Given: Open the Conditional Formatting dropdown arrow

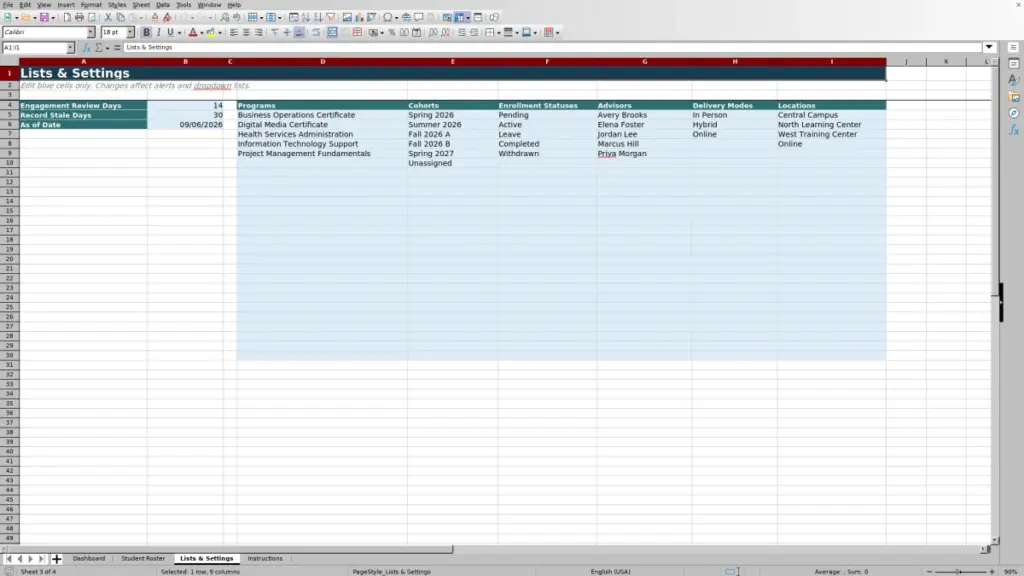Looking at the screenshot, I should [x=558, y=33].
